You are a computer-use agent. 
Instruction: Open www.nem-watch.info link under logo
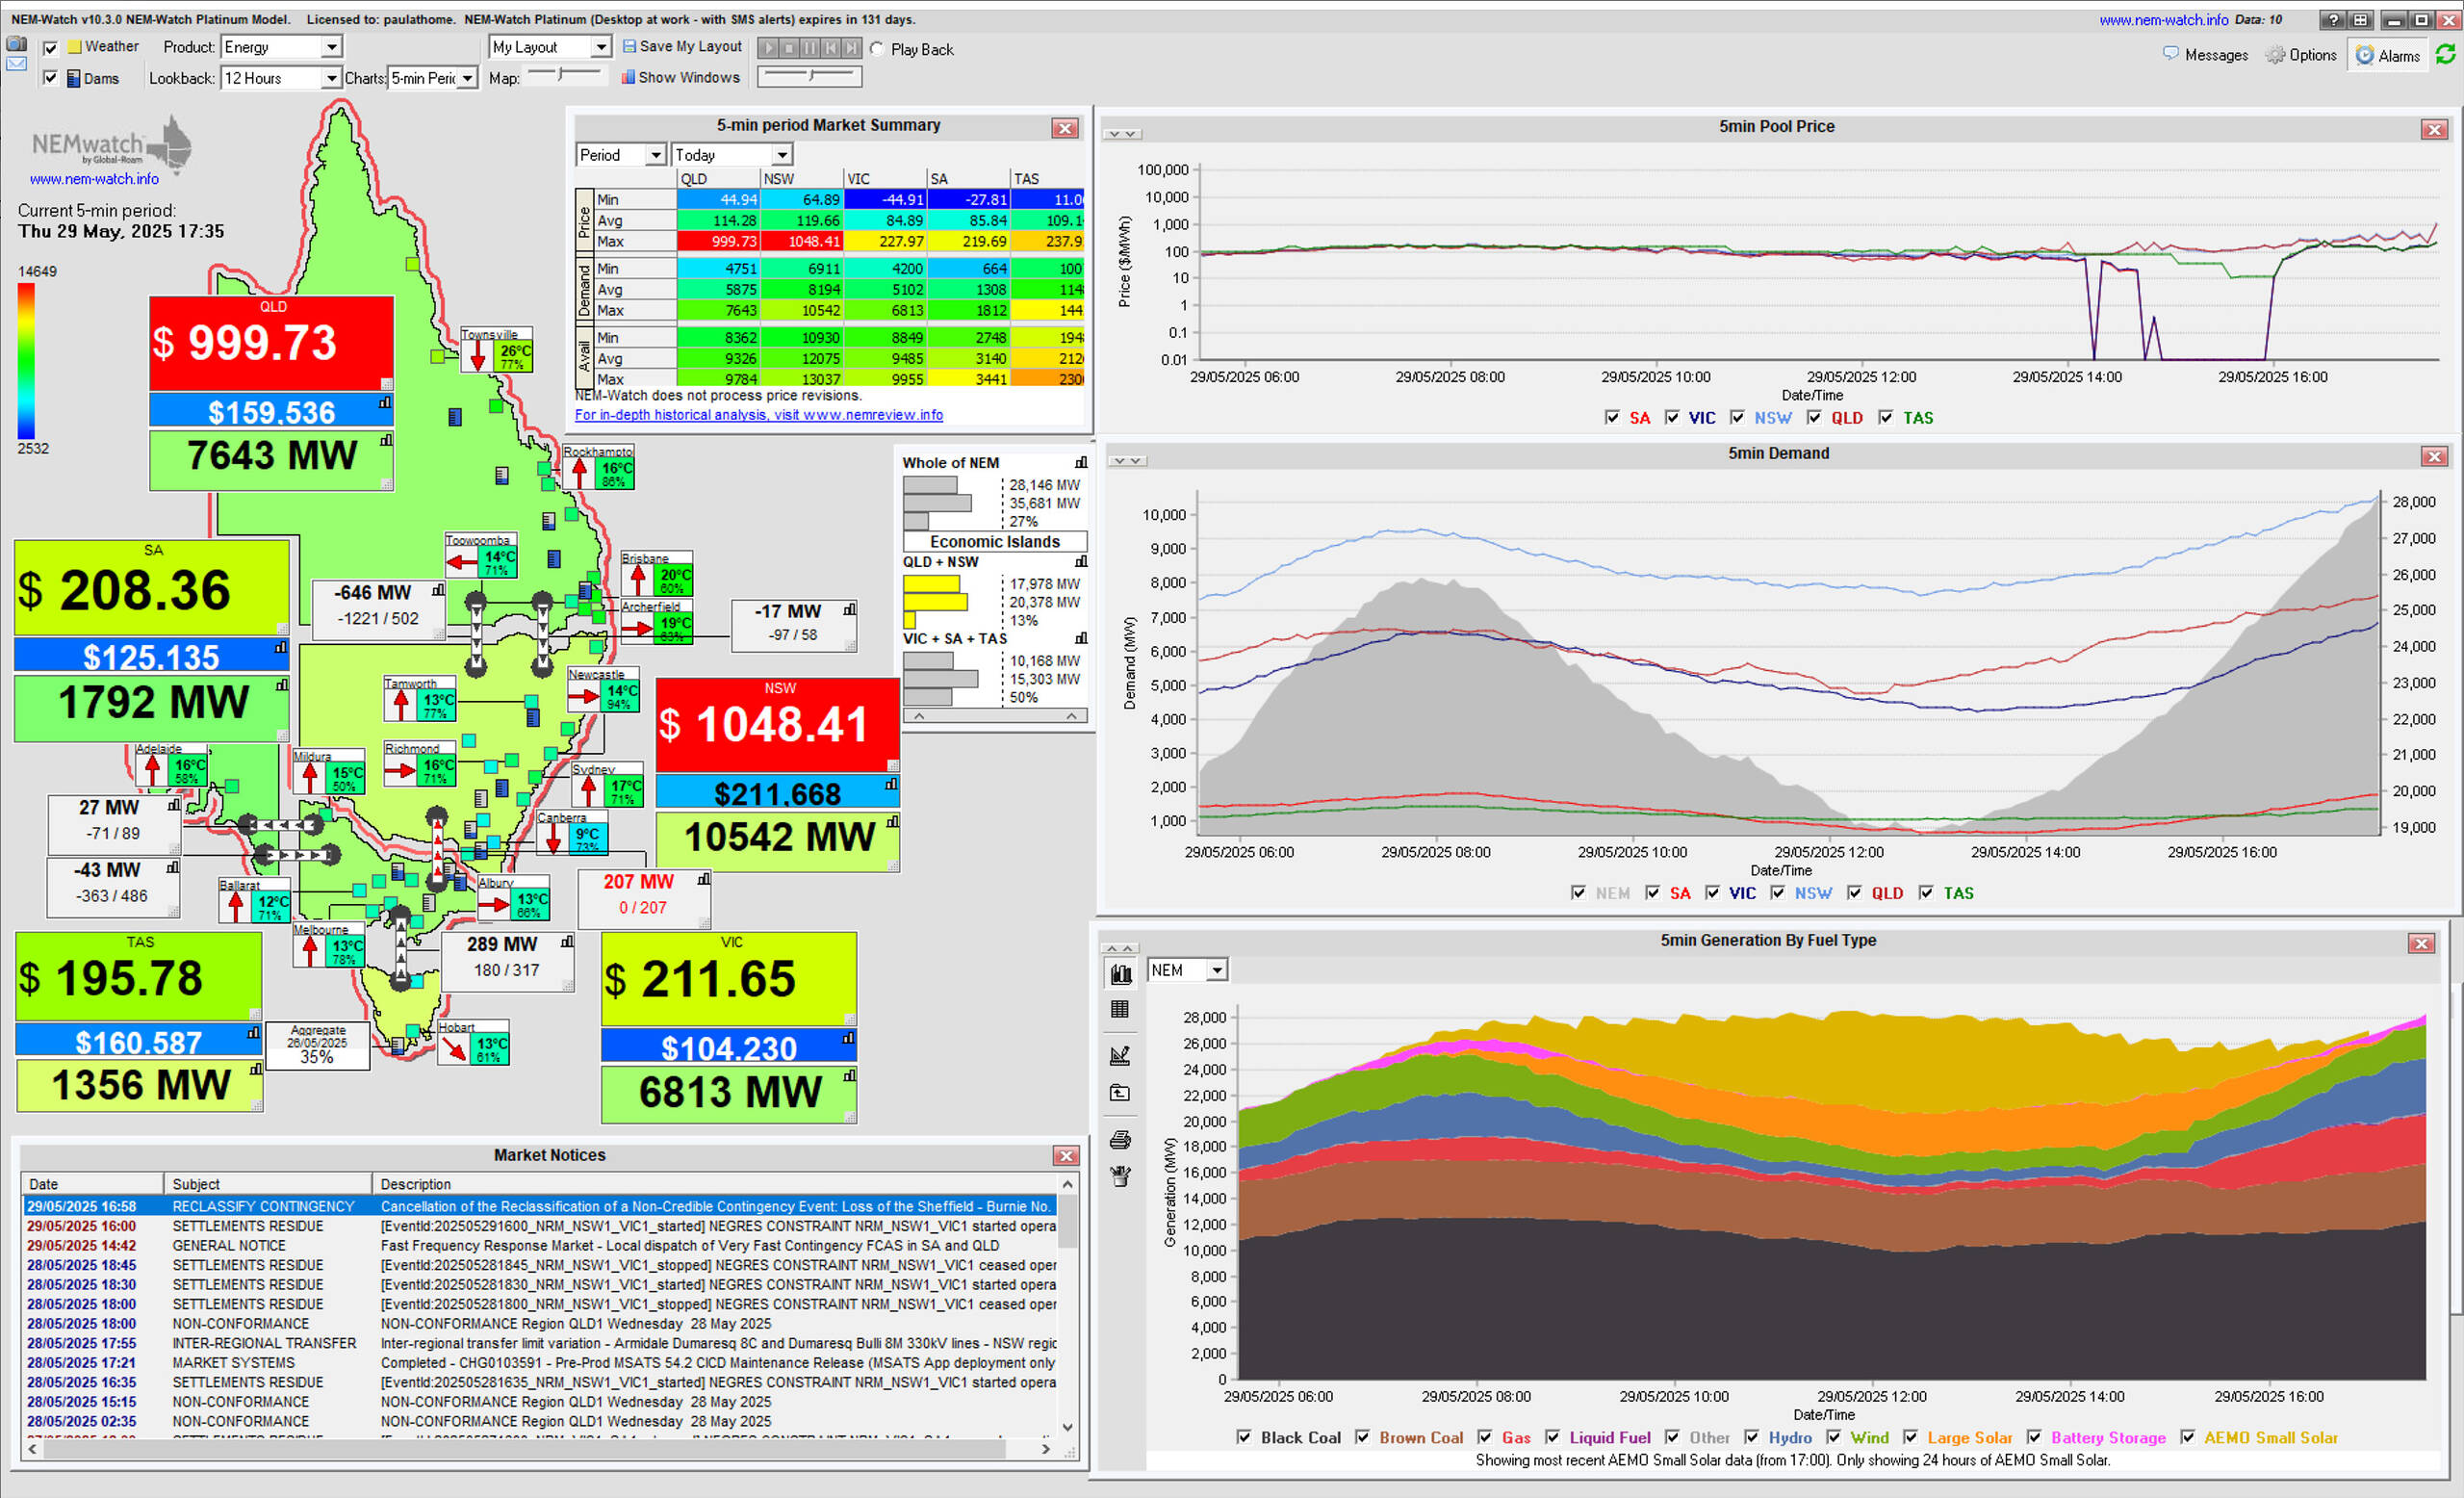click(94, 179)
